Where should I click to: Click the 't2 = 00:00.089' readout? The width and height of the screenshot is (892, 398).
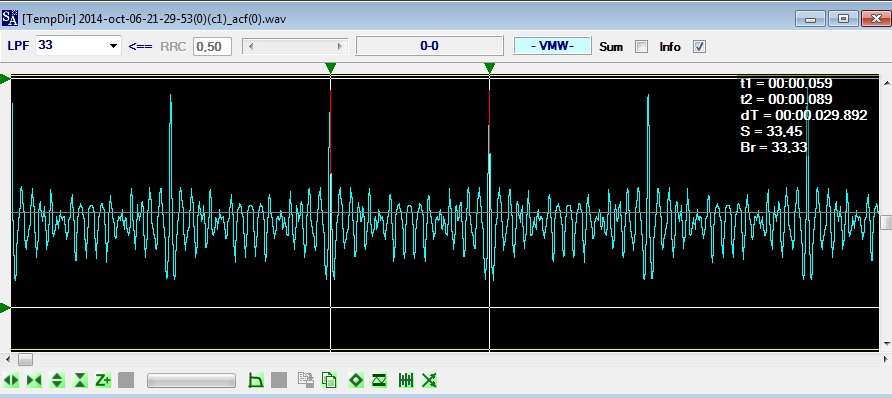coord(786,100)
